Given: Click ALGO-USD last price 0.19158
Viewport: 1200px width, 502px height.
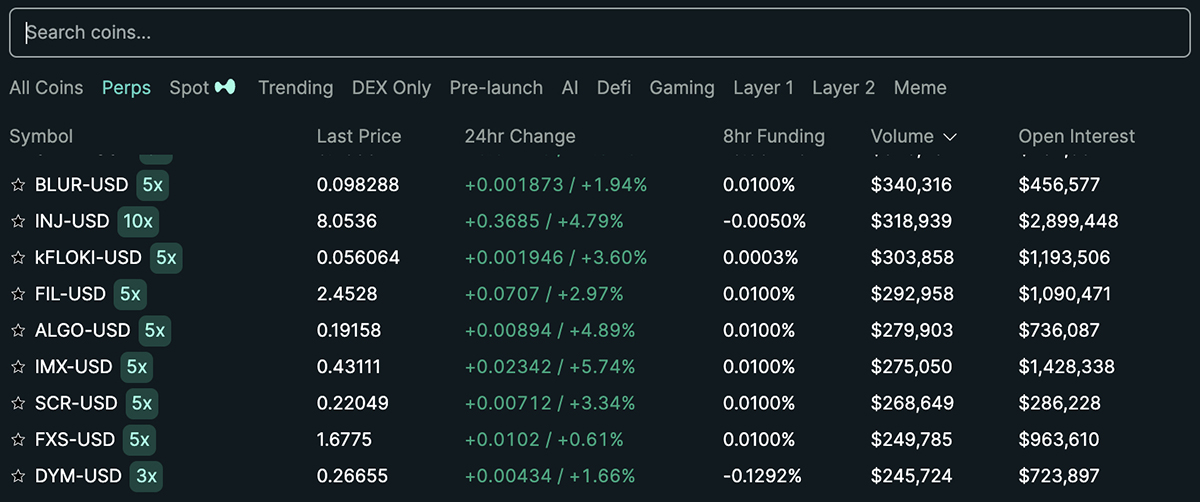Looking at the screenshot, I should pos(349,330).
